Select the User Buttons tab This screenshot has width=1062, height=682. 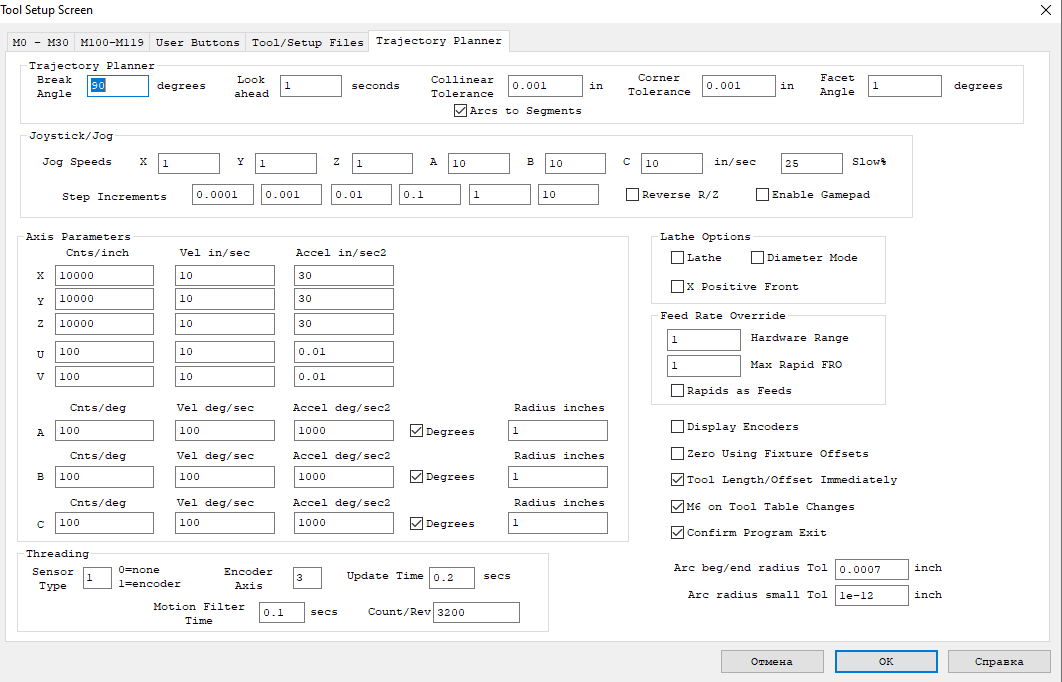coord(197,43)
